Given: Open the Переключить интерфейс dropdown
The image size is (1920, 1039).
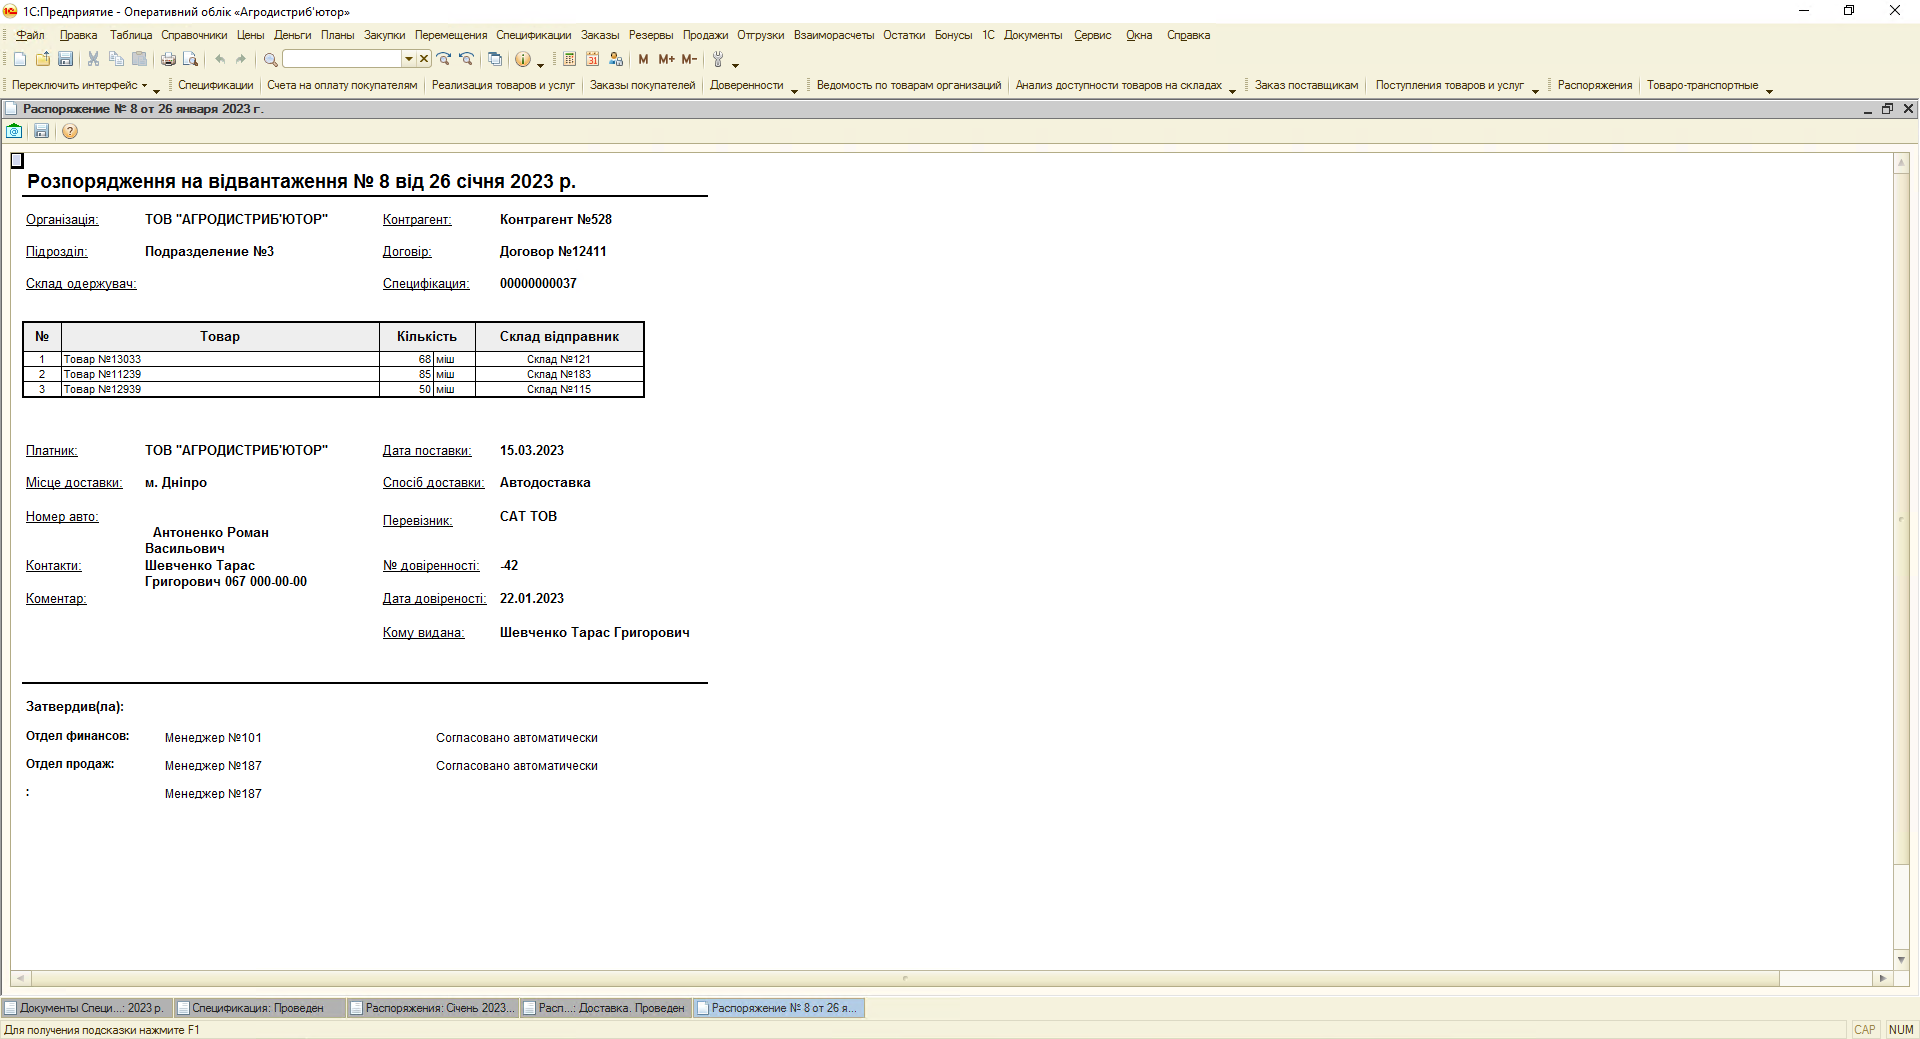Looking at the screenshot, I should coord(80,85).
